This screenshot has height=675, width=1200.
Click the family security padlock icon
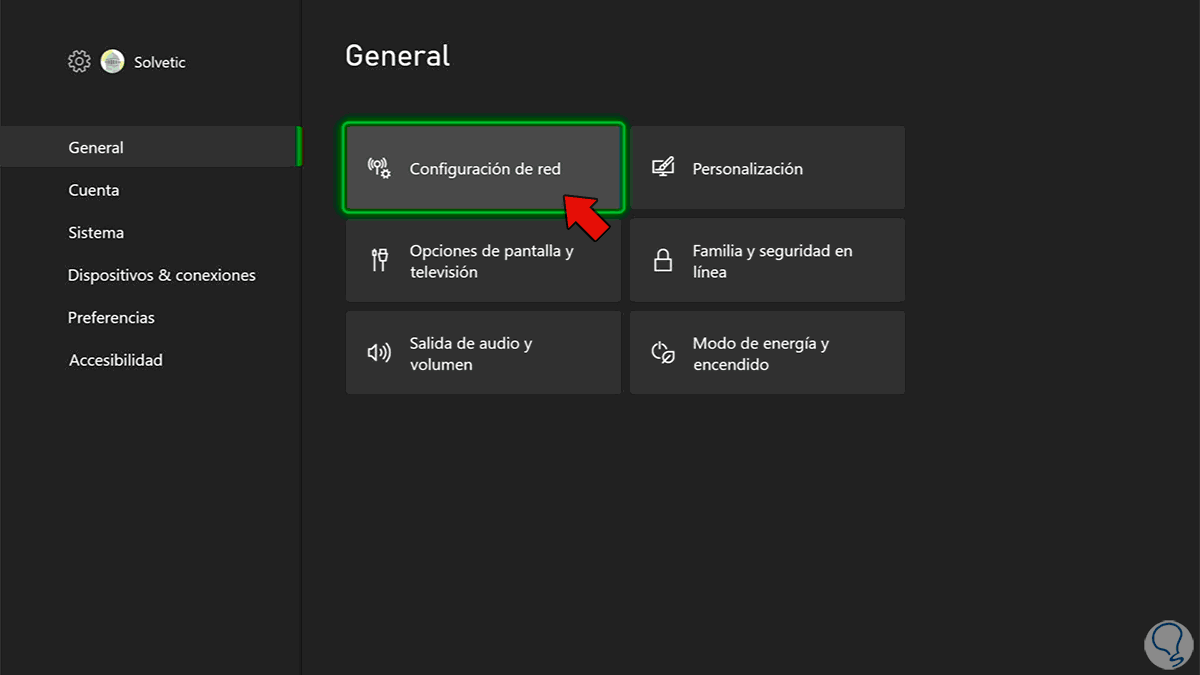(662, 261)
